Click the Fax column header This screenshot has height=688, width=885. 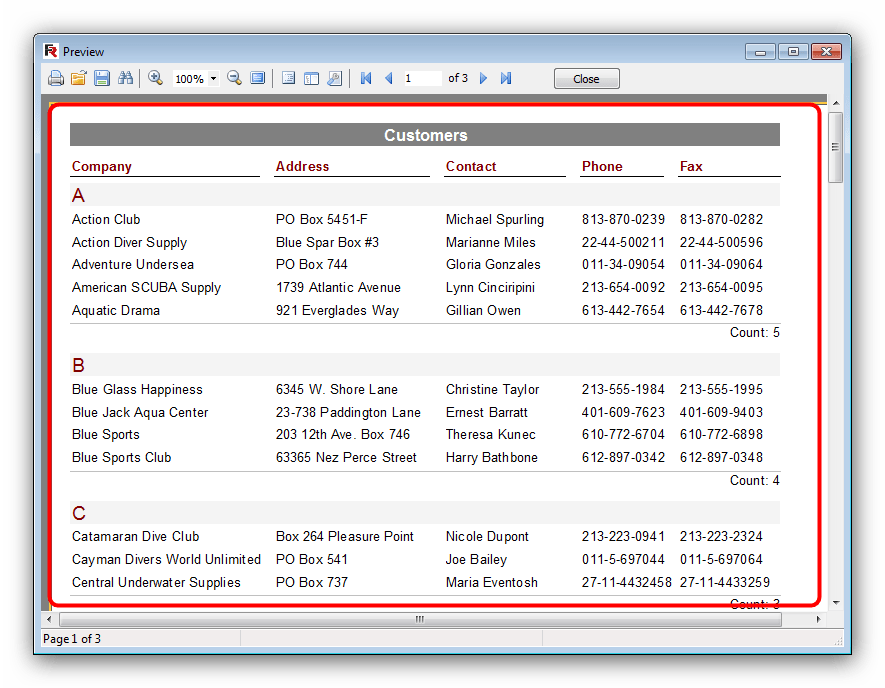pos(691,166)
